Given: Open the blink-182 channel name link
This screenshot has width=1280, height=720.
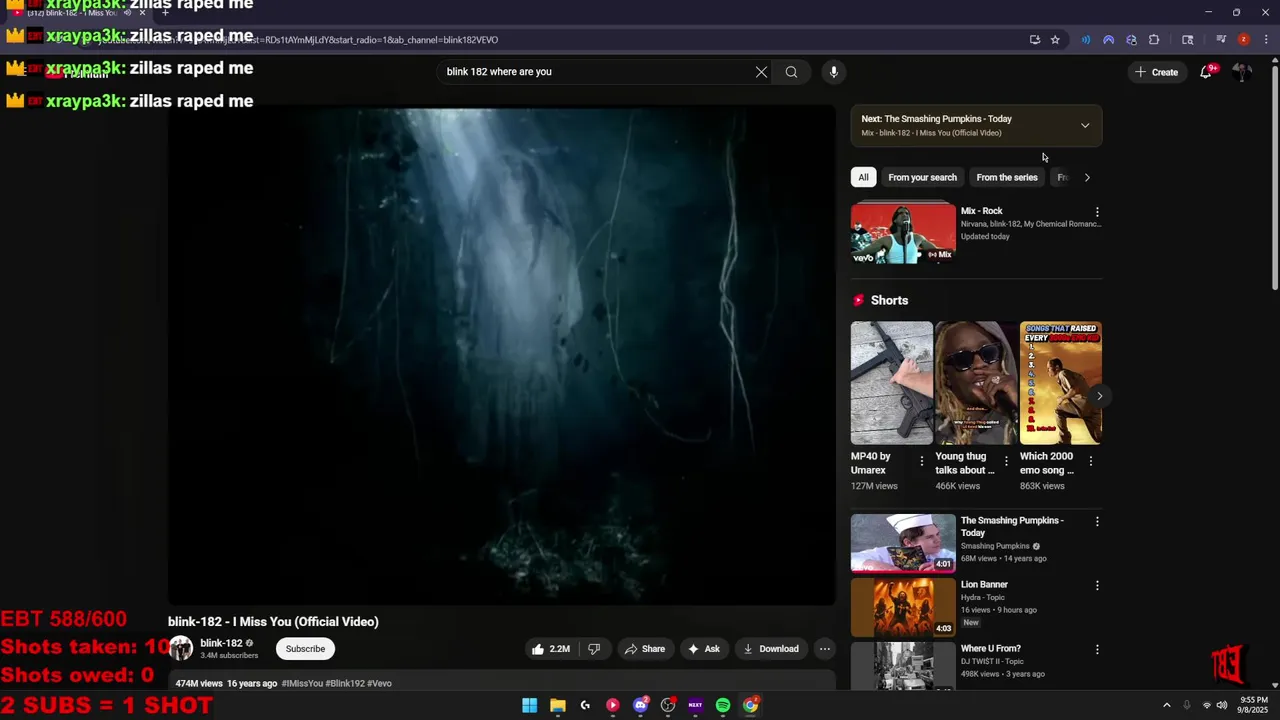Looking at the screenshot, I should click(221, 643).
